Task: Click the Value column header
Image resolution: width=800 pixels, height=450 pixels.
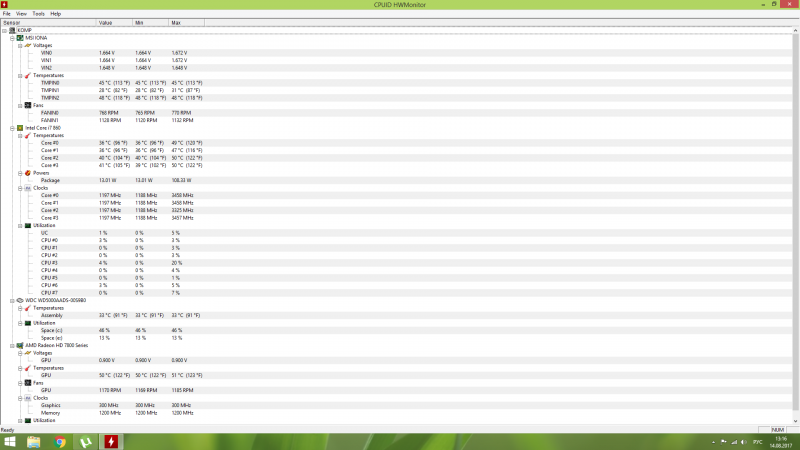Action: pyautogui.click(x=114, y=23)
